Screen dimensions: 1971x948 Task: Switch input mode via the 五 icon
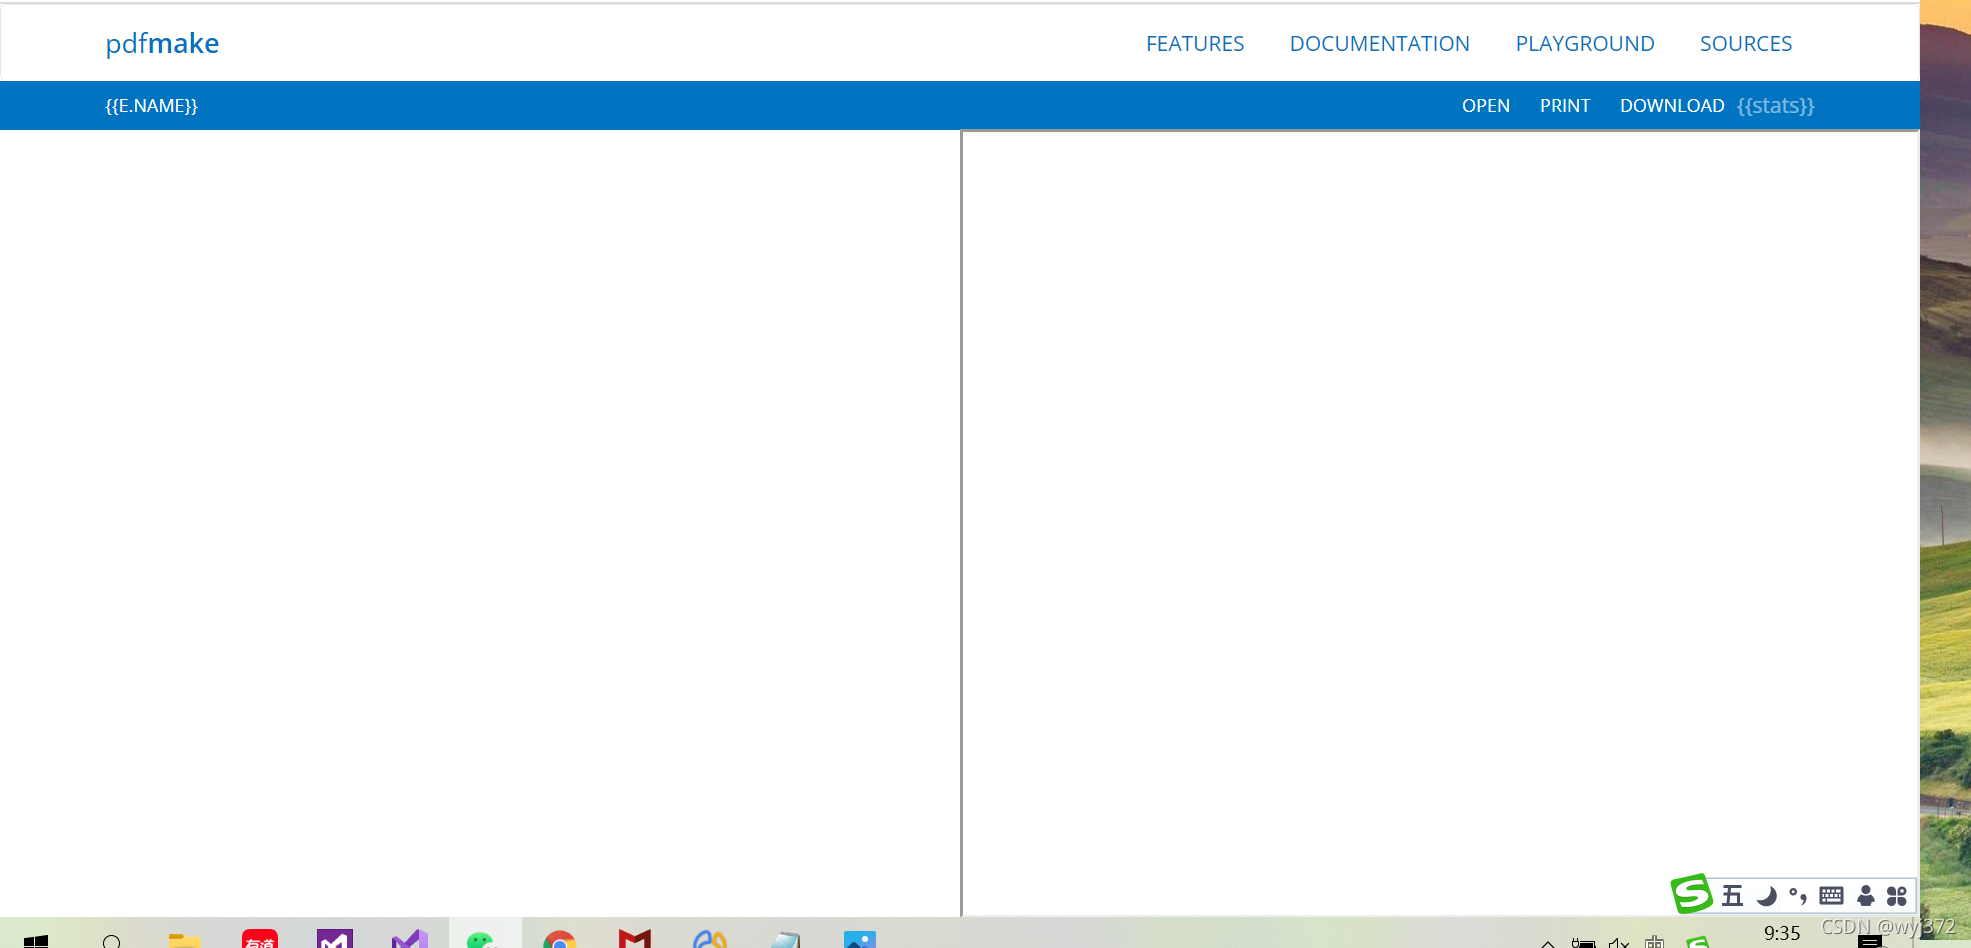pyautogui.click(x=1732, y=895)
